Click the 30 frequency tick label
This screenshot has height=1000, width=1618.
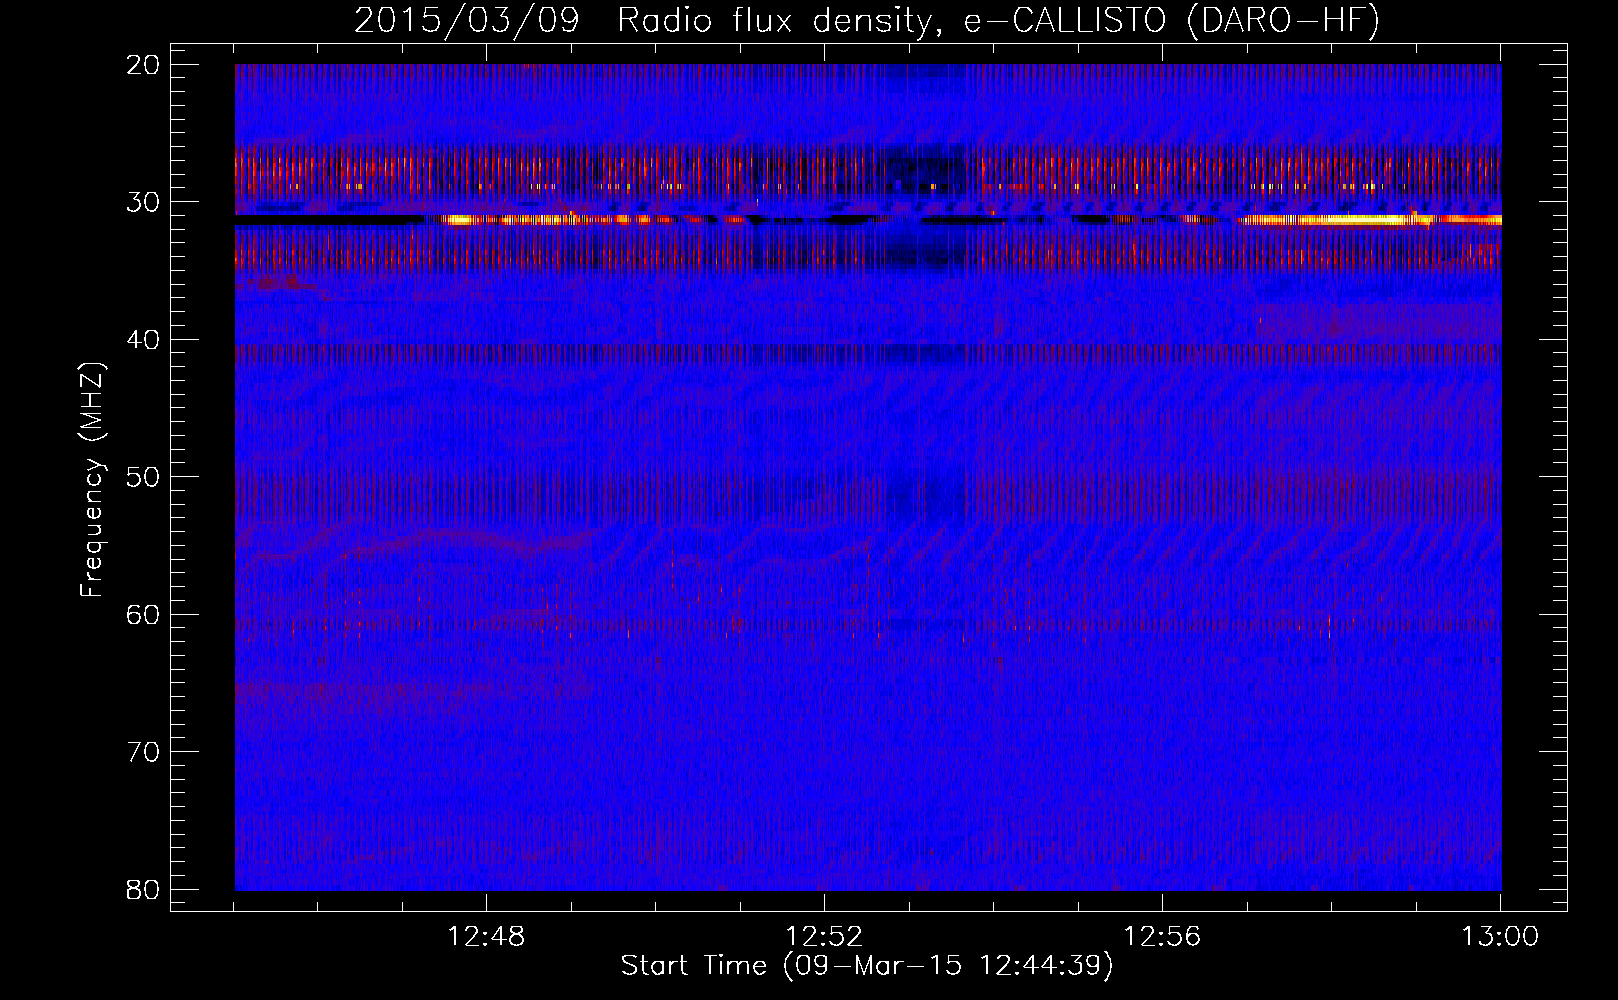pyautogui.click(x=143, y=202)
